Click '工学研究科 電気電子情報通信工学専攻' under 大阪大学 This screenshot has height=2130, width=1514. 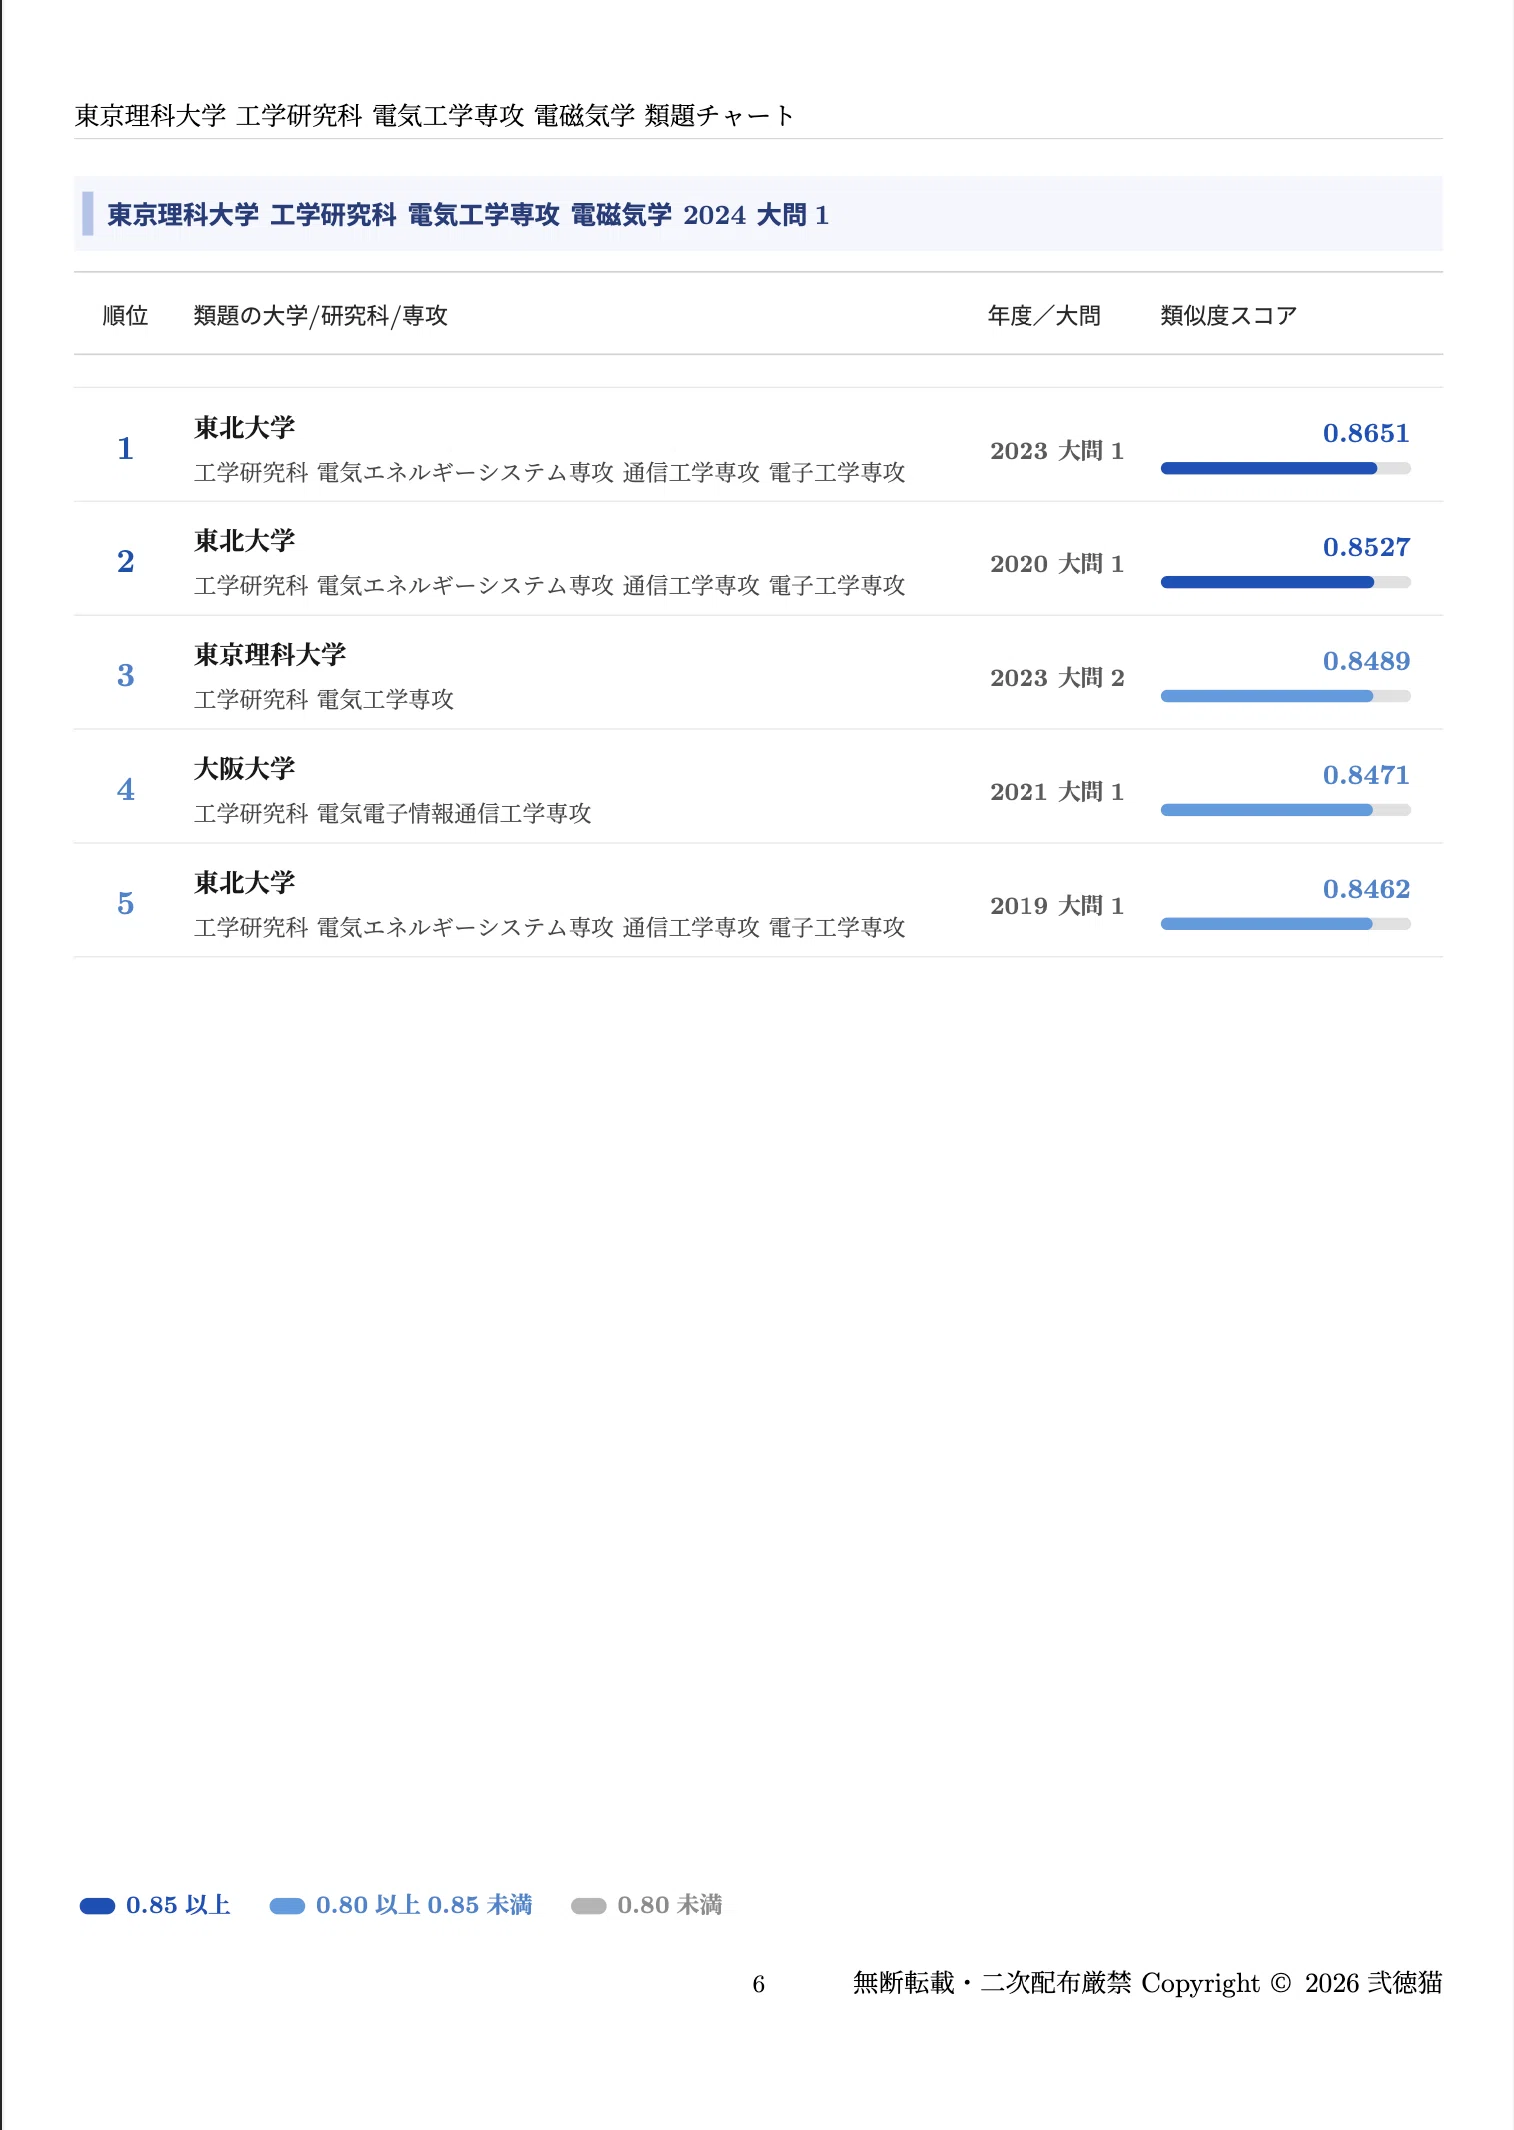(393, 813)
